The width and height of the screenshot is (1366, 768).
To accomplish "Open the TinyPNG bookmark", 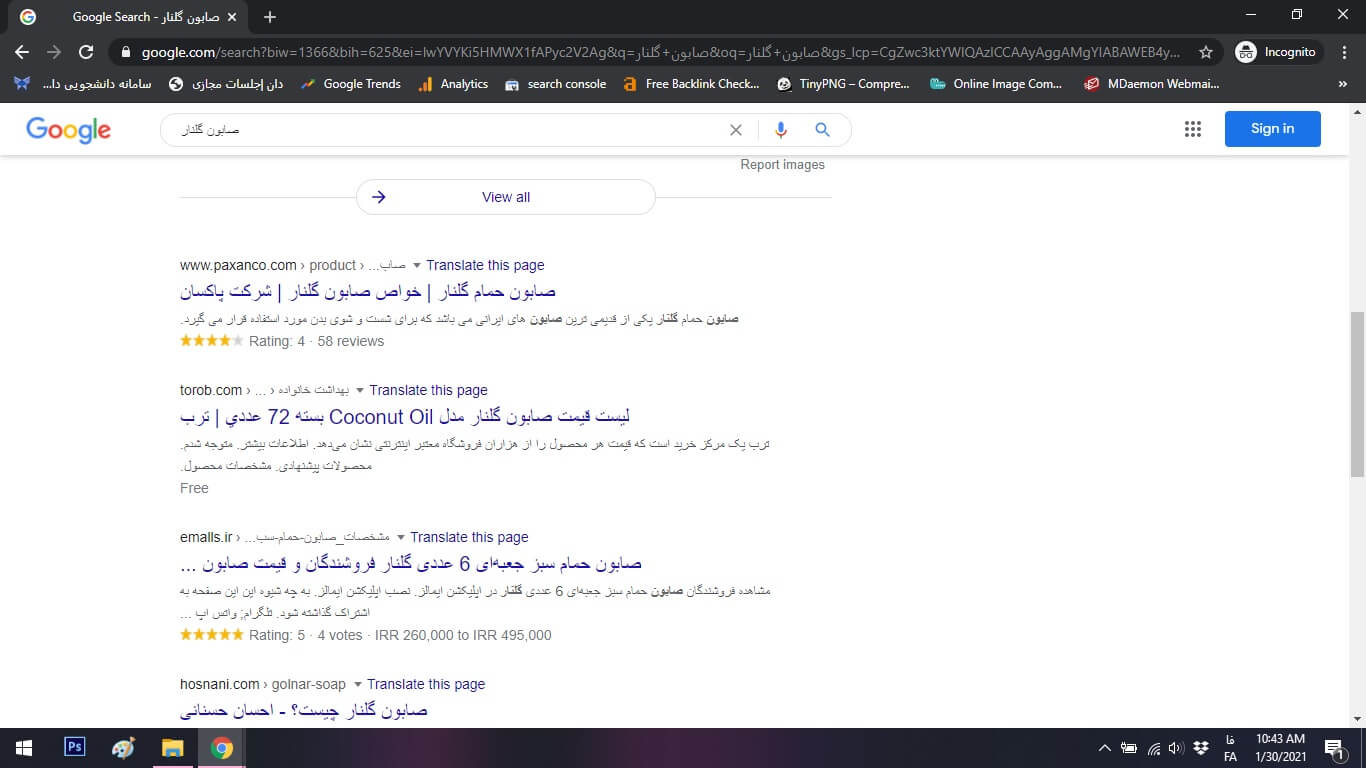I will click(843, 84).
